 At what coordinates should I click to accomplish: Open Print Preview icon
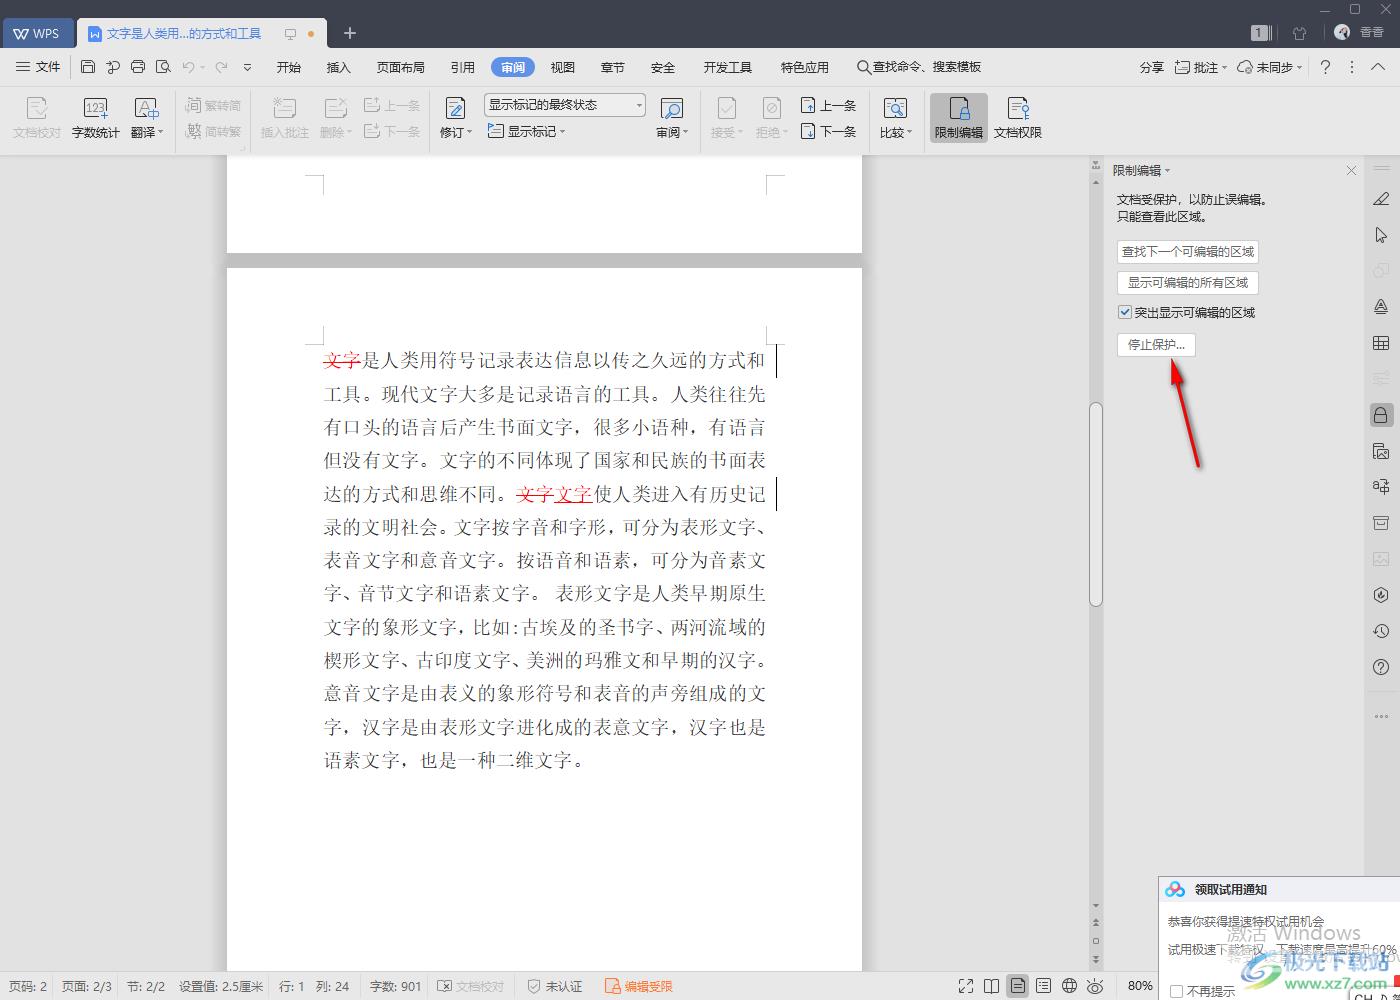click(x=163, y=67)
